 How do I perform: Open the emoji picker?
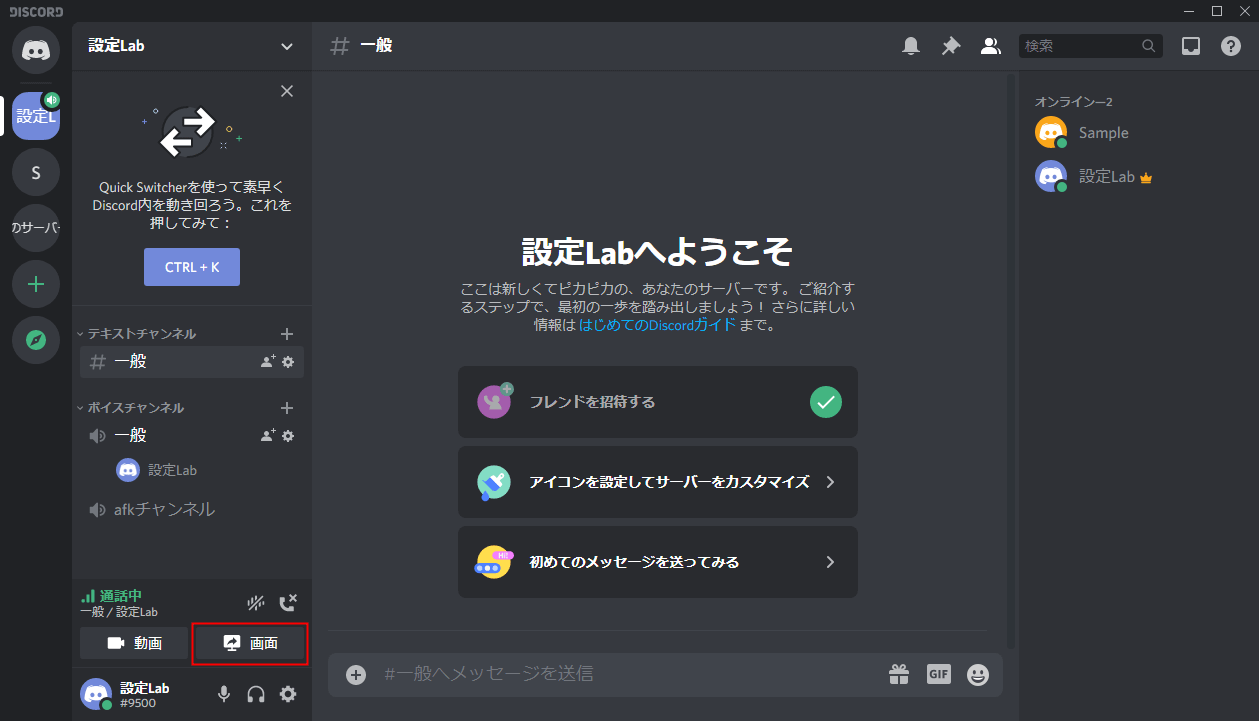click(978, 675)
